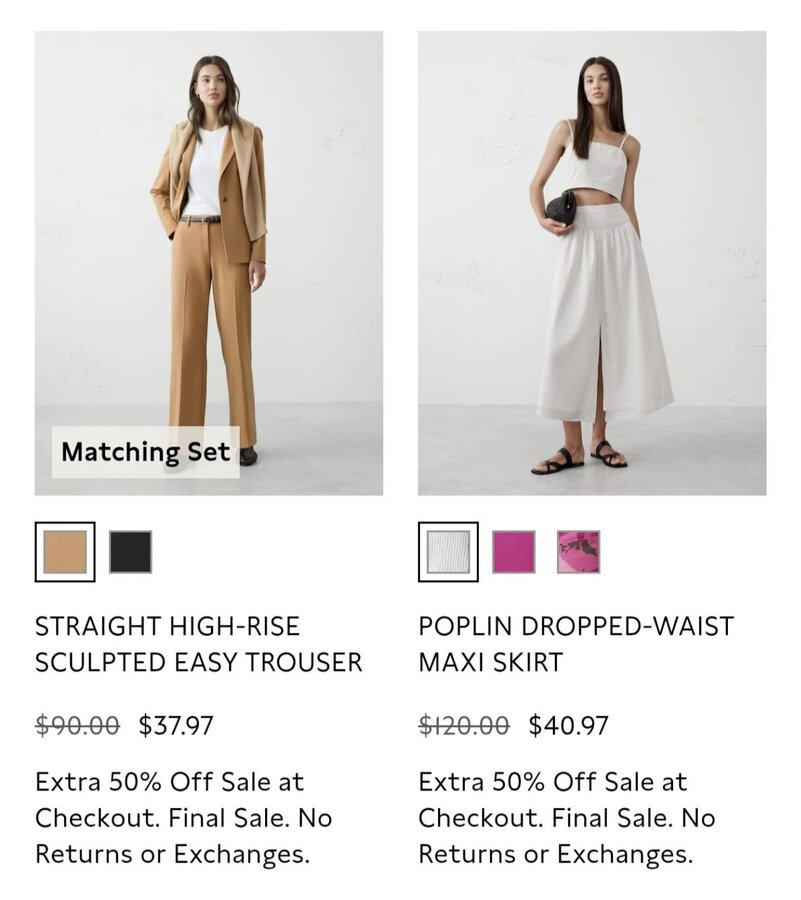
Task: Click the struck-through $90.00 original price
Action: [x=77, y=725]
